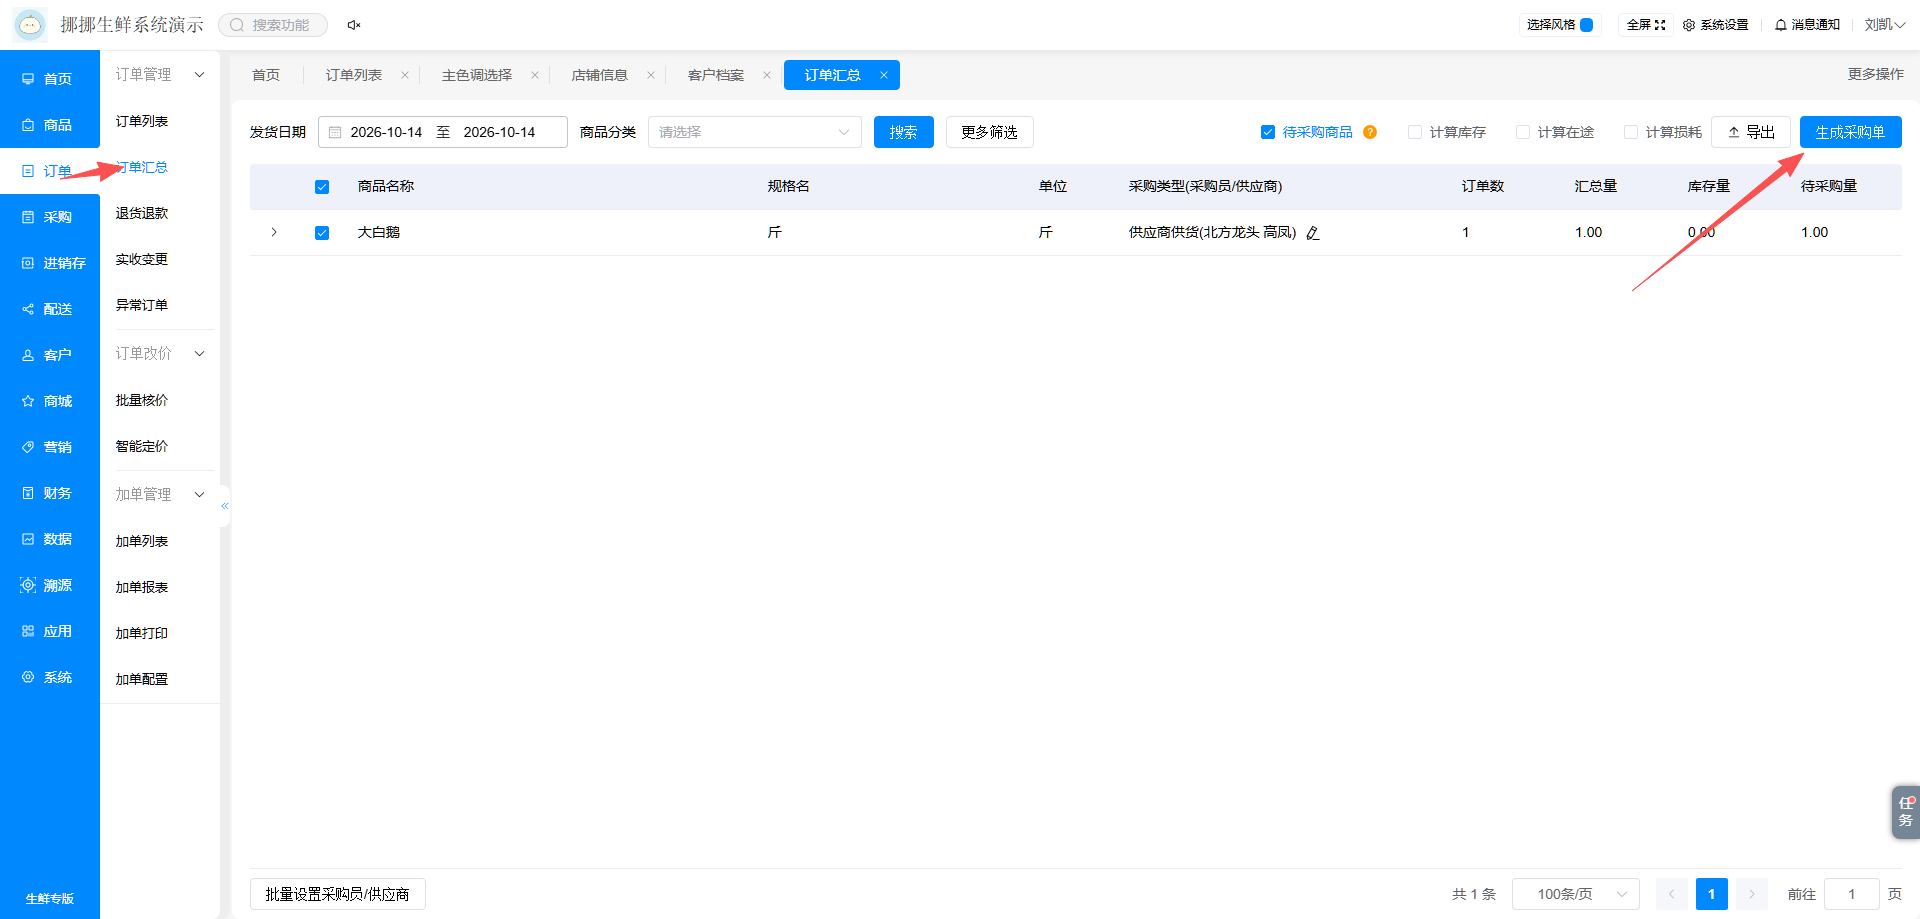Enable the 计算库存 checkbox
Viewport: 1920px width, 919px height.
(1415, 132)
